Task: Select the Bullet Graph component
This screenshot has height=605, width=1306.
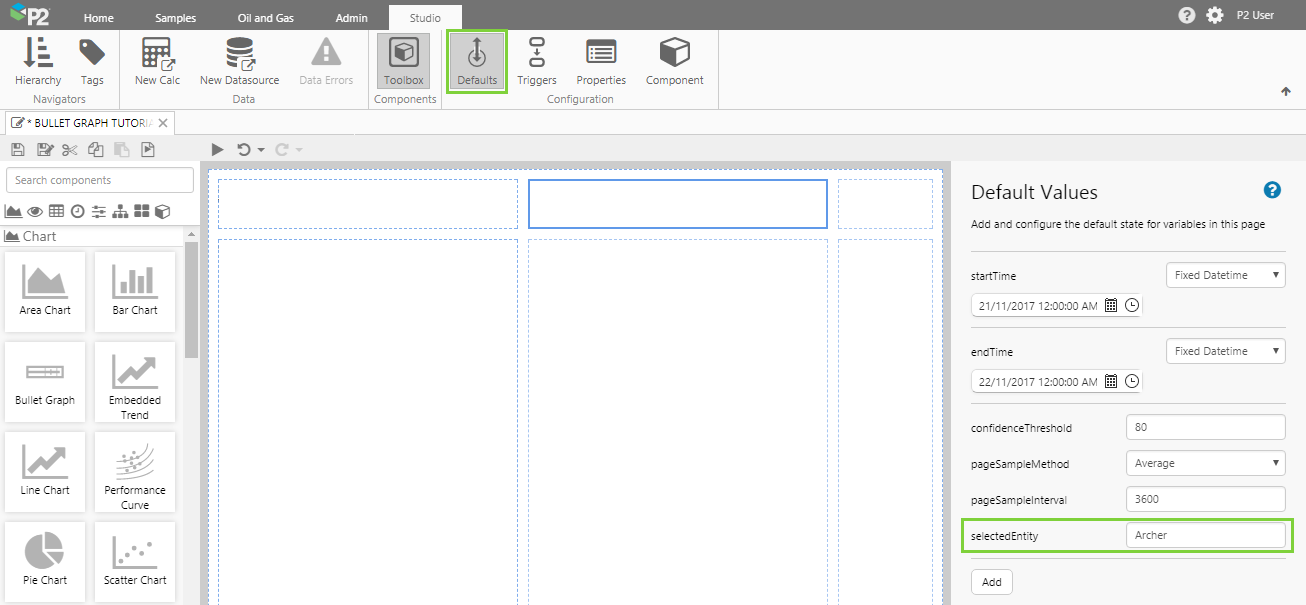Action: pos(45,380)
